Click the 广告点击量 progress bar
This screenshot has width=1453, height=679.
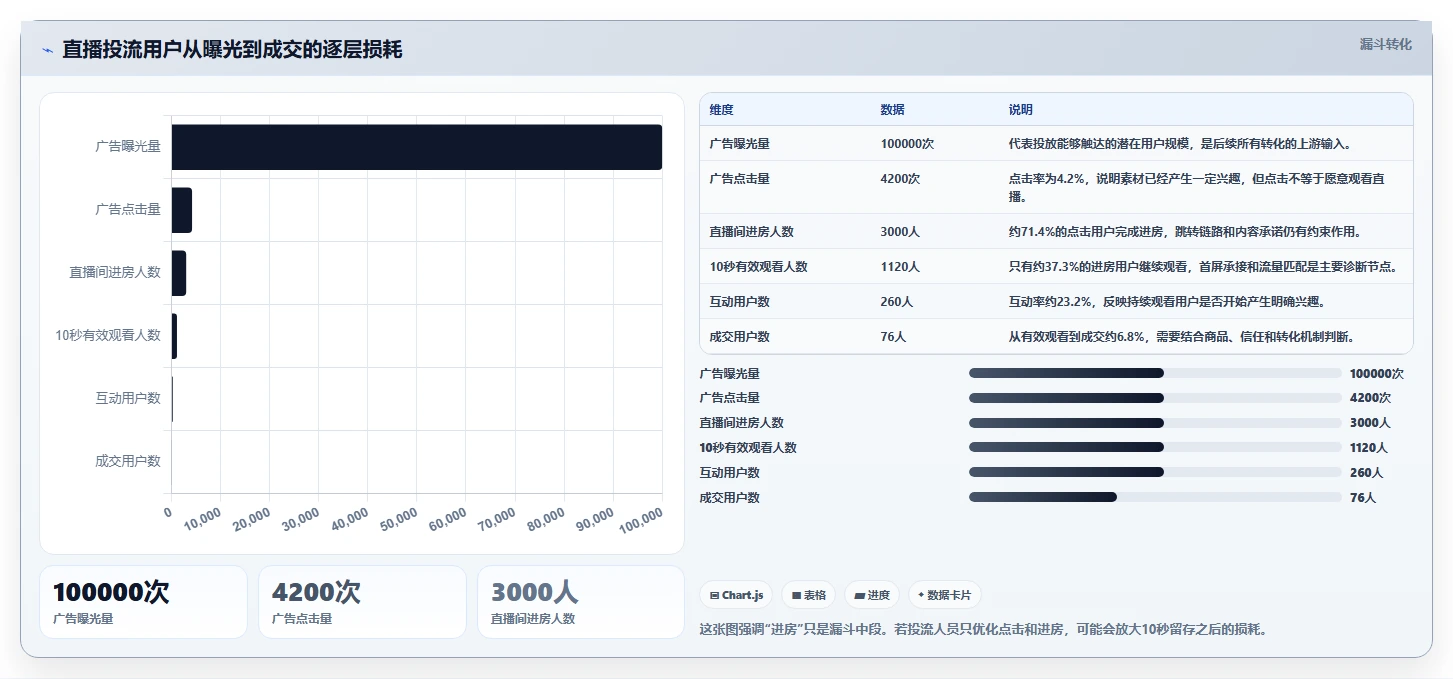1155,397
